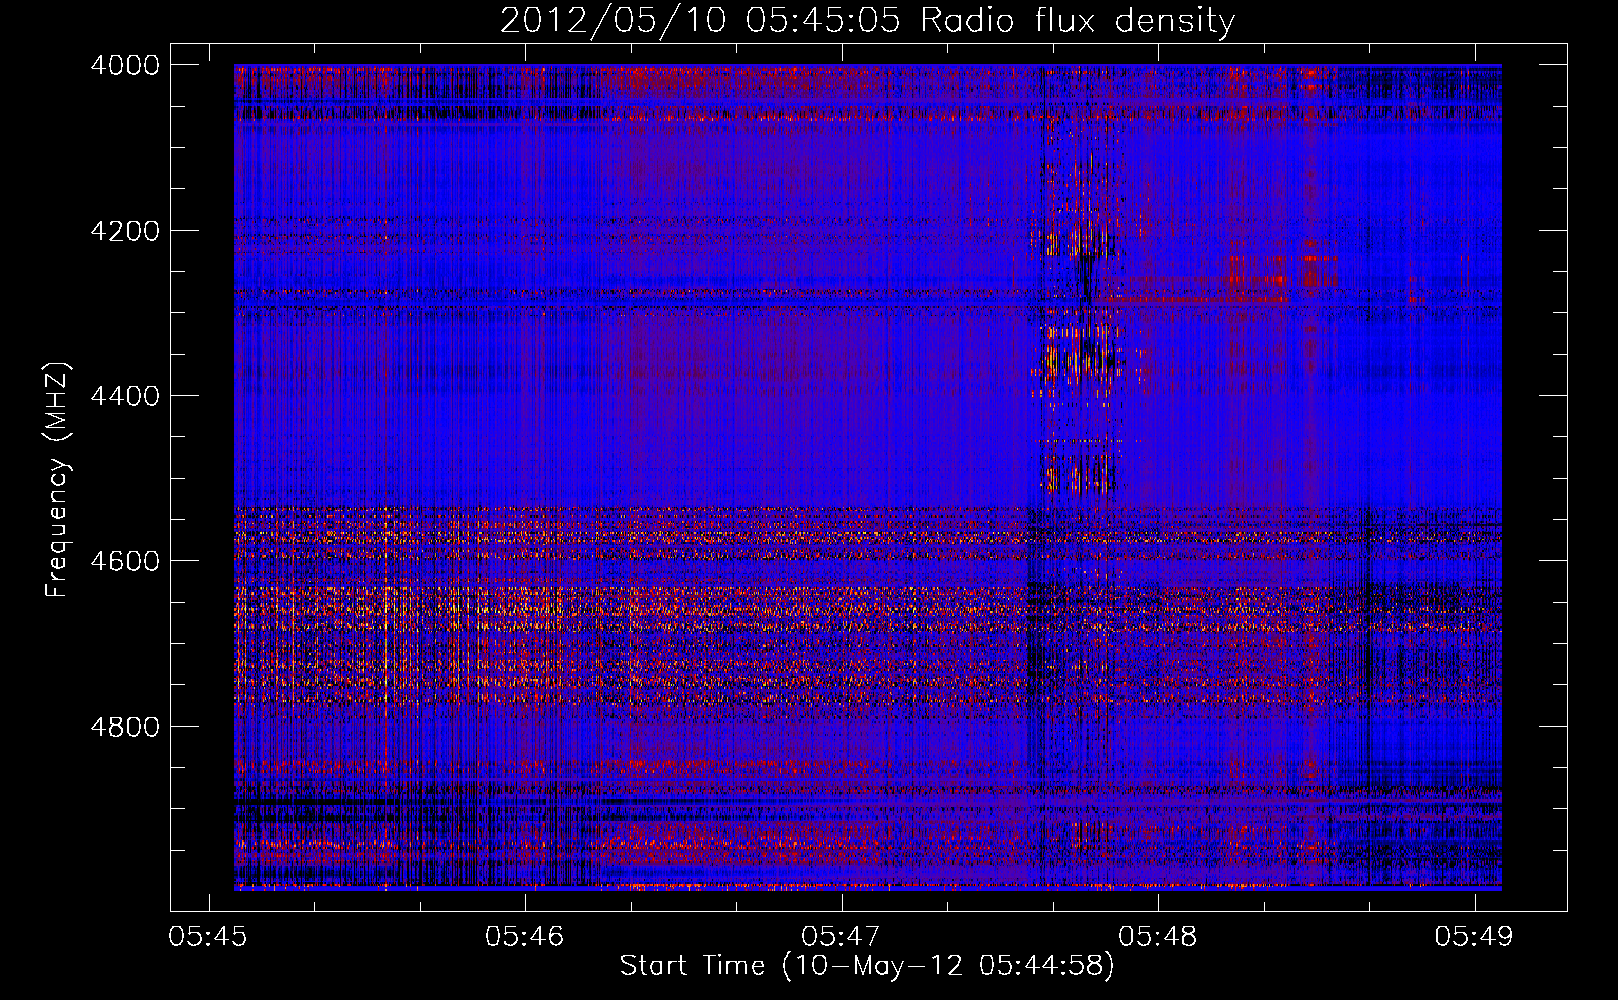Click the 05:46 time tick label
This screenshot has width=1618, height=1000.
[x=524, y=936]
